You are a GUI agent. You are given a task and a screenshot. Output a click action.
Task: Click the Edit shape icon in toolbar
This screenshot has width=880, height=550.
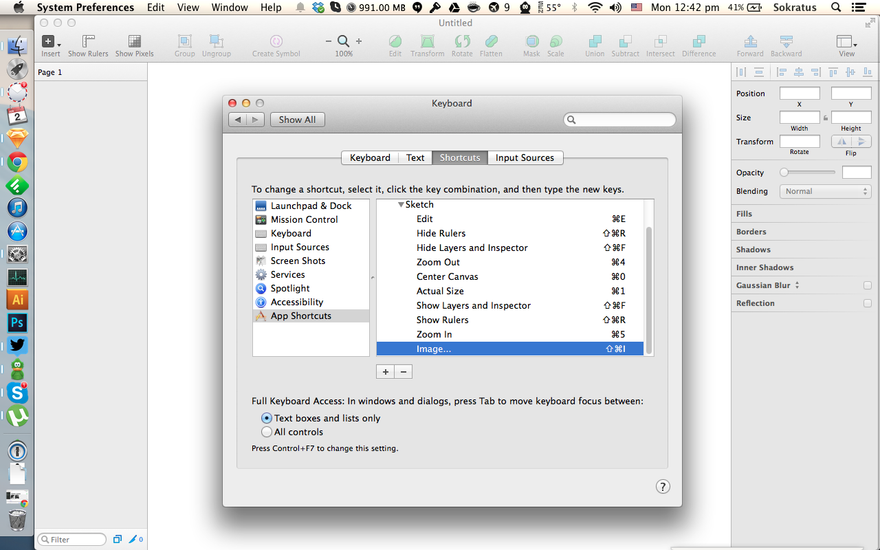click(395, 45)
